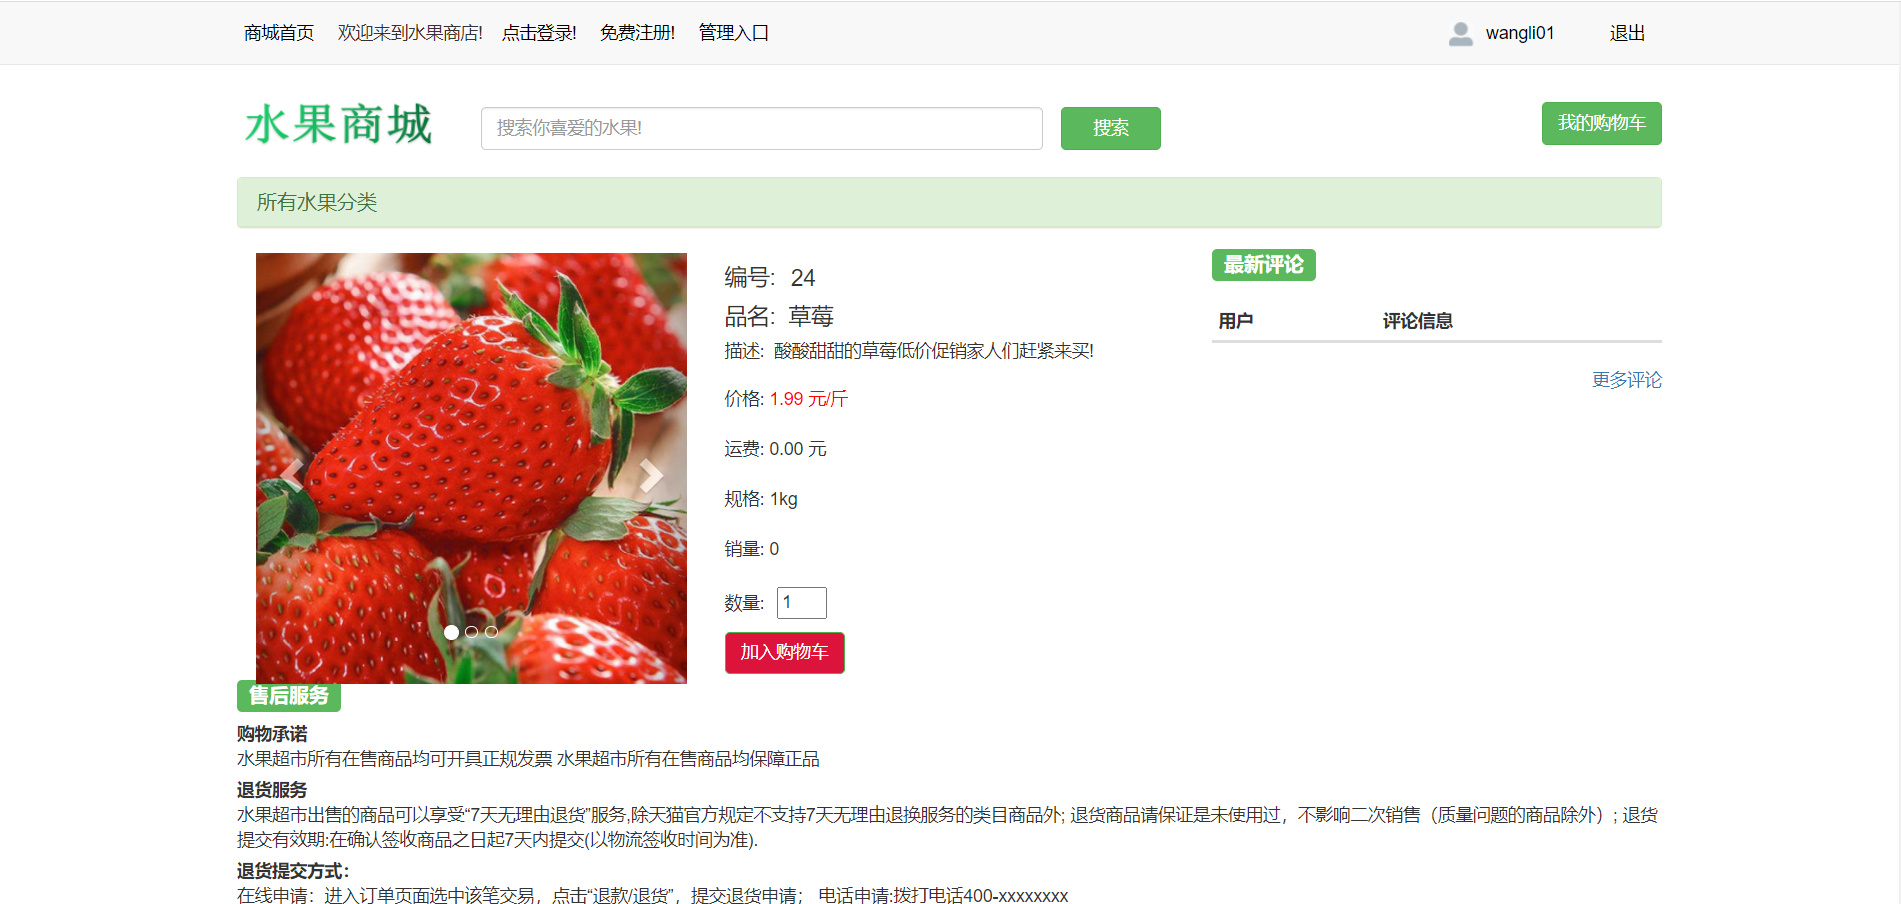This screenshot has height=904, width=1901.
Task: Focus the fruit search input box
Action: click(x=762, y=128)
